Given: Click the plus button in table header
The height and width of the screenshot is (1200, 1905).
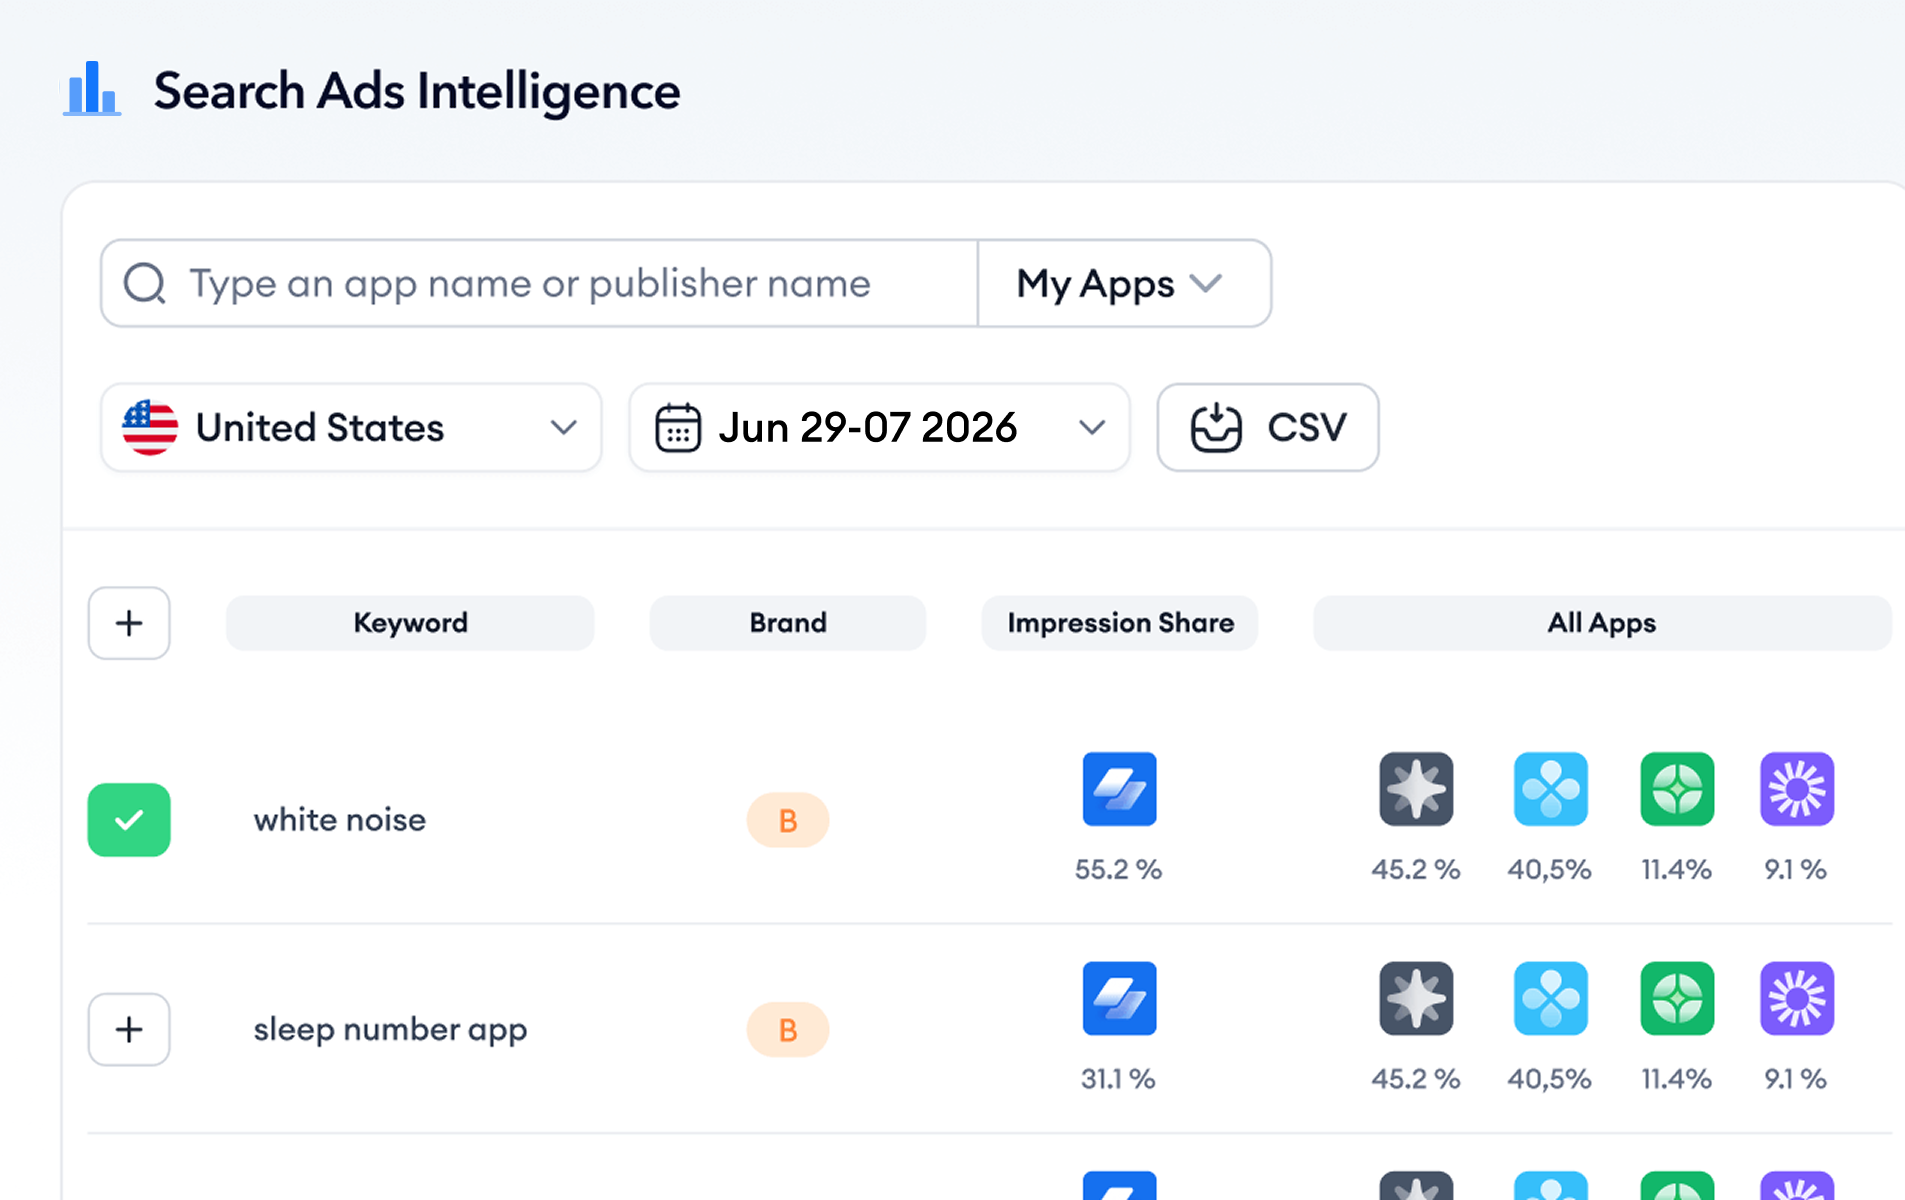Looking at the screenshot, I should click(129, 623).
